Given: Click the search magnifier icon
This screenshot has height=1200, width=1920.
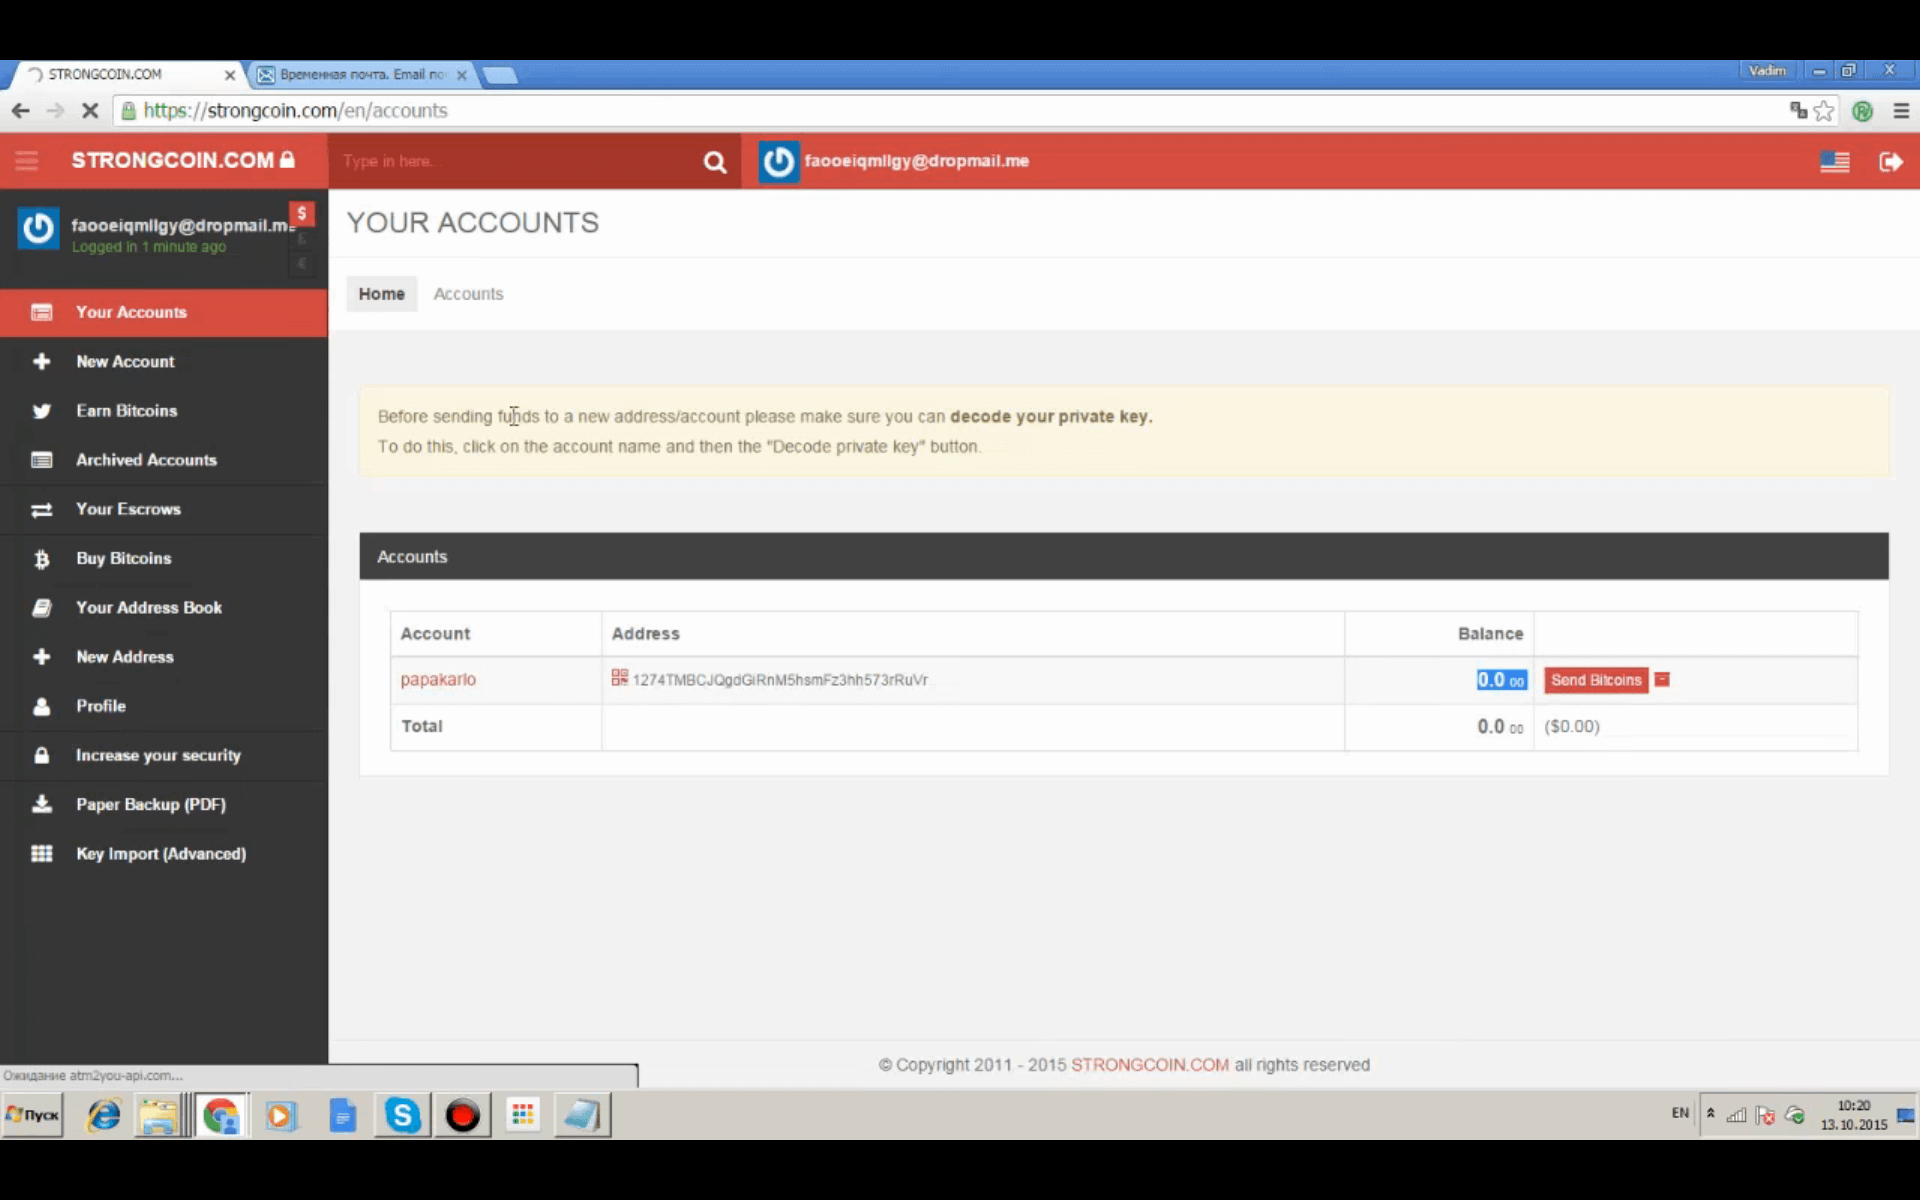Looking at the screenshot, I should (714, 162).
